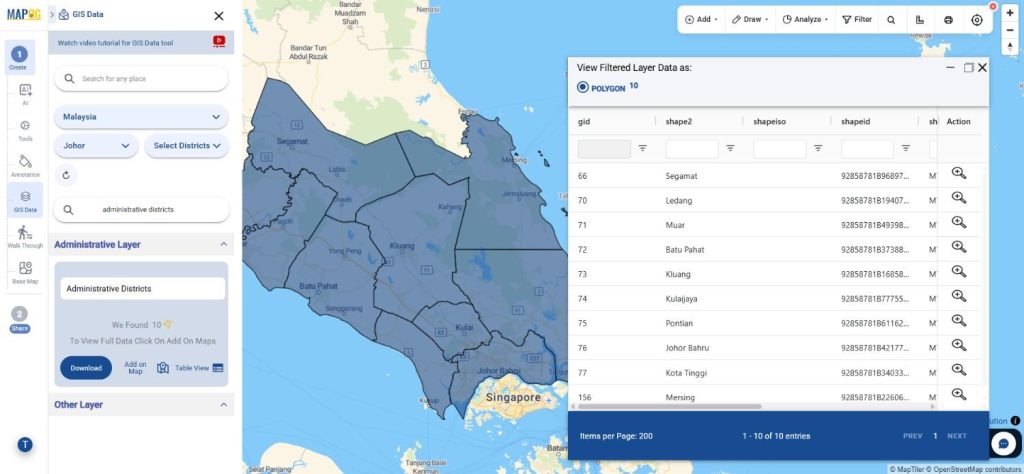Go to the NEXT page of entries
This screenshot has height=474, width=1024.
pos(957,436)
